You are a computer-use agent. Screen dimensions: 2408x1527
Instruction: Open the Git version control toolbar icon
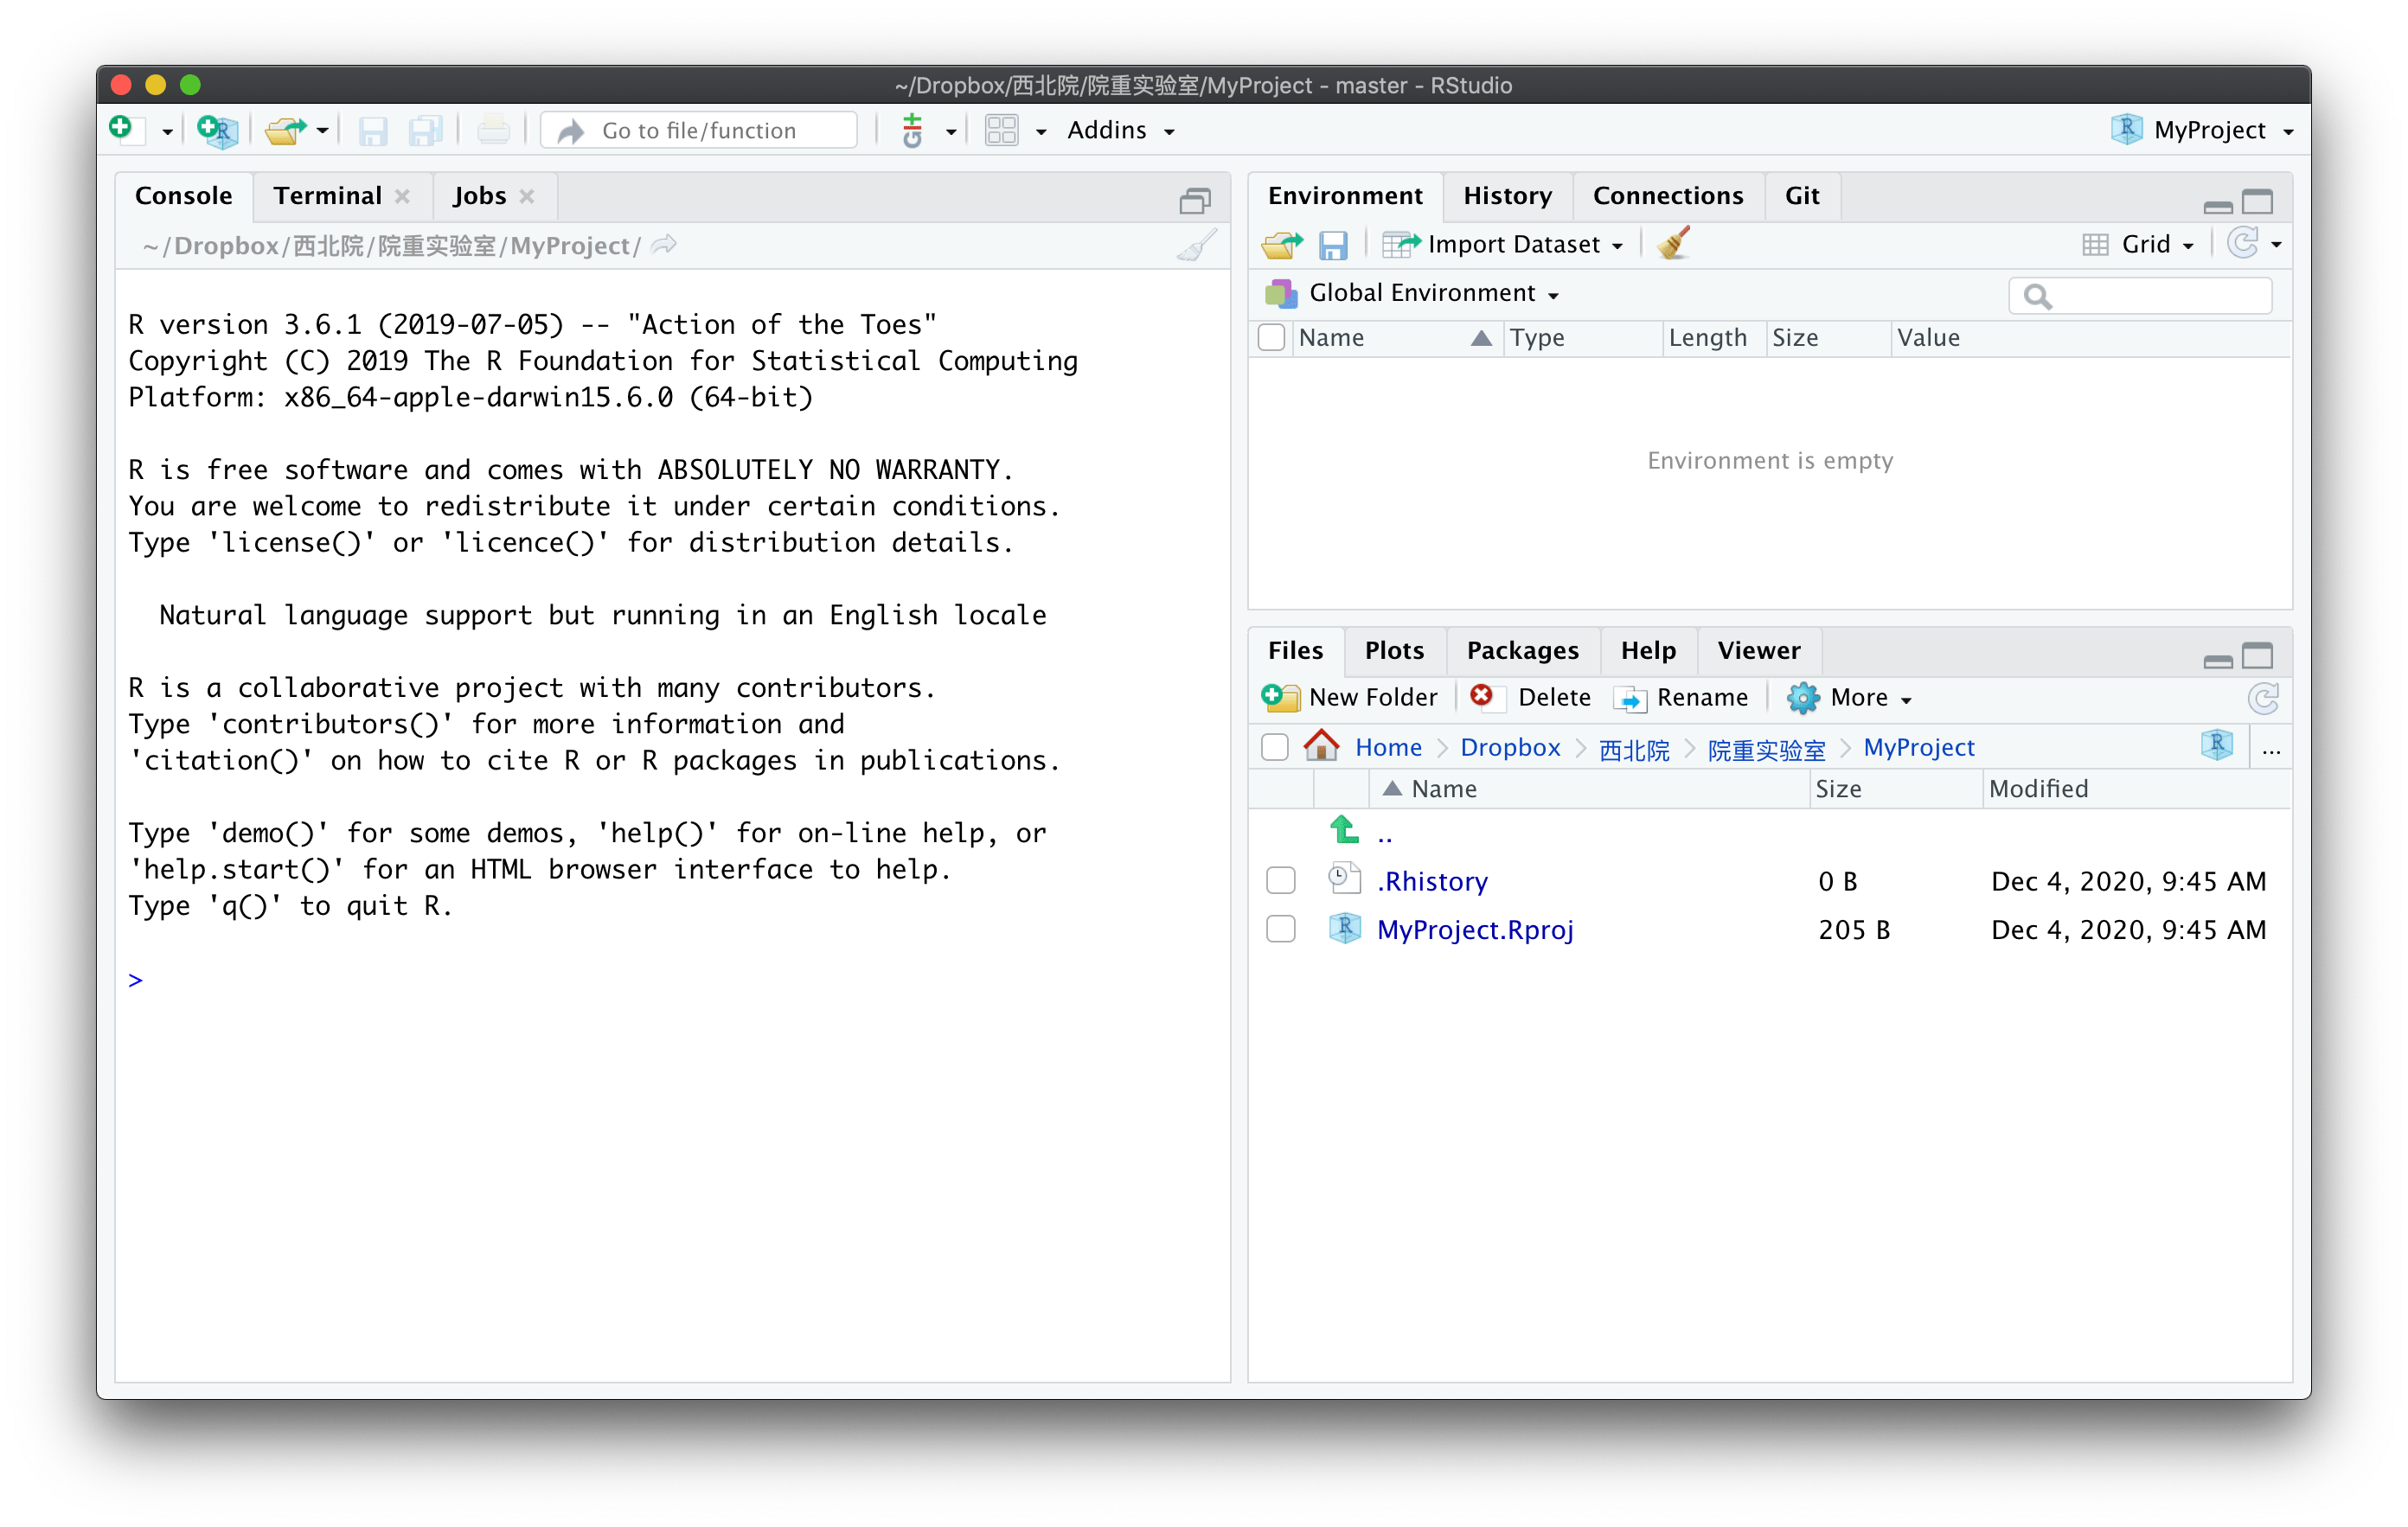click(x=912, y=131)
